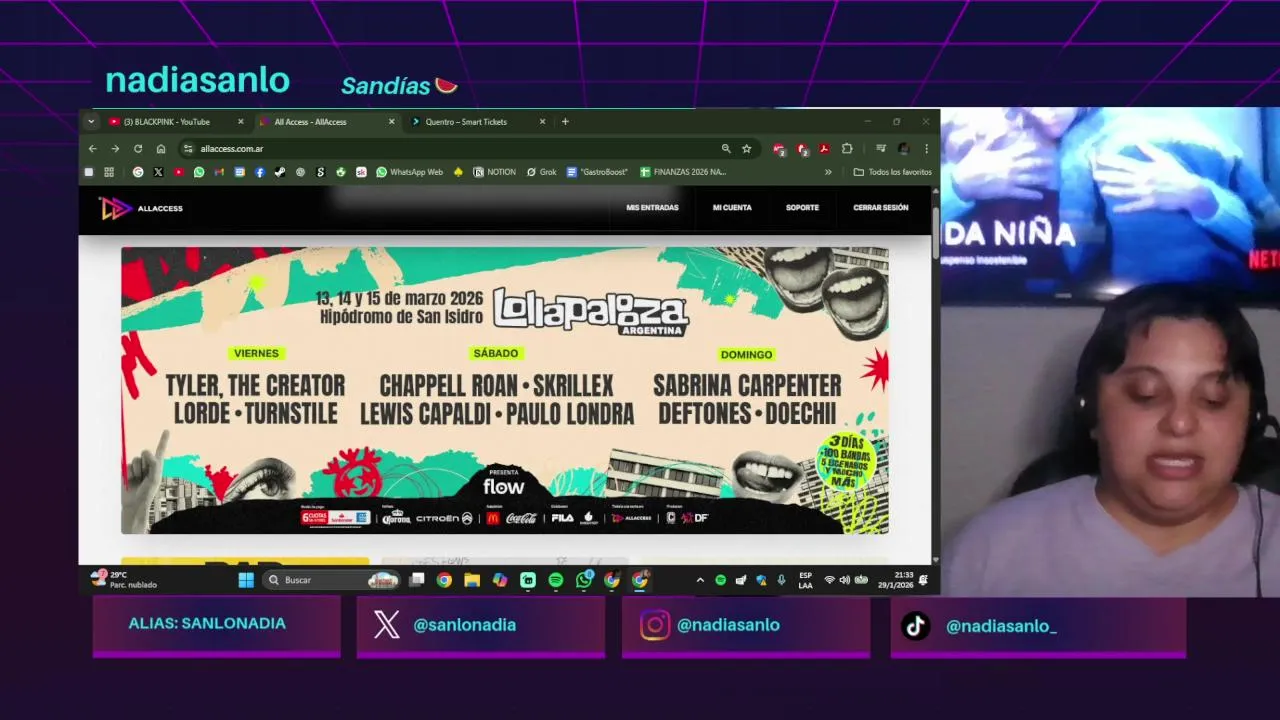
Task: Open the Chrome three-dot menu
Action: tap(926, 149)
